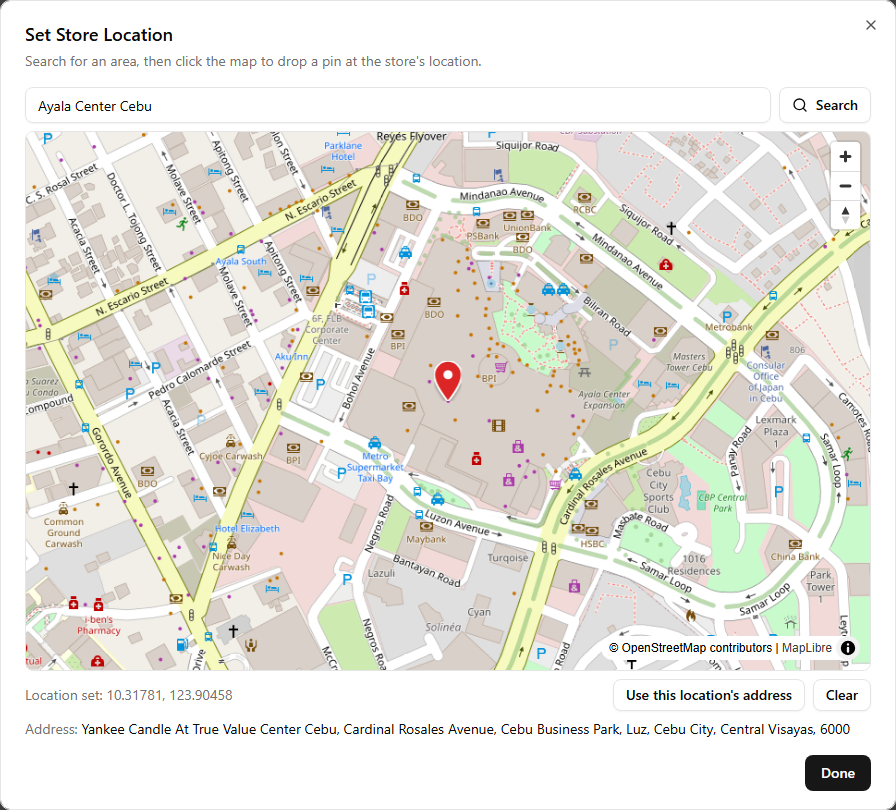Screen dimensions: 896x810
Task: Clear the set location
Action: pos(841,695)
